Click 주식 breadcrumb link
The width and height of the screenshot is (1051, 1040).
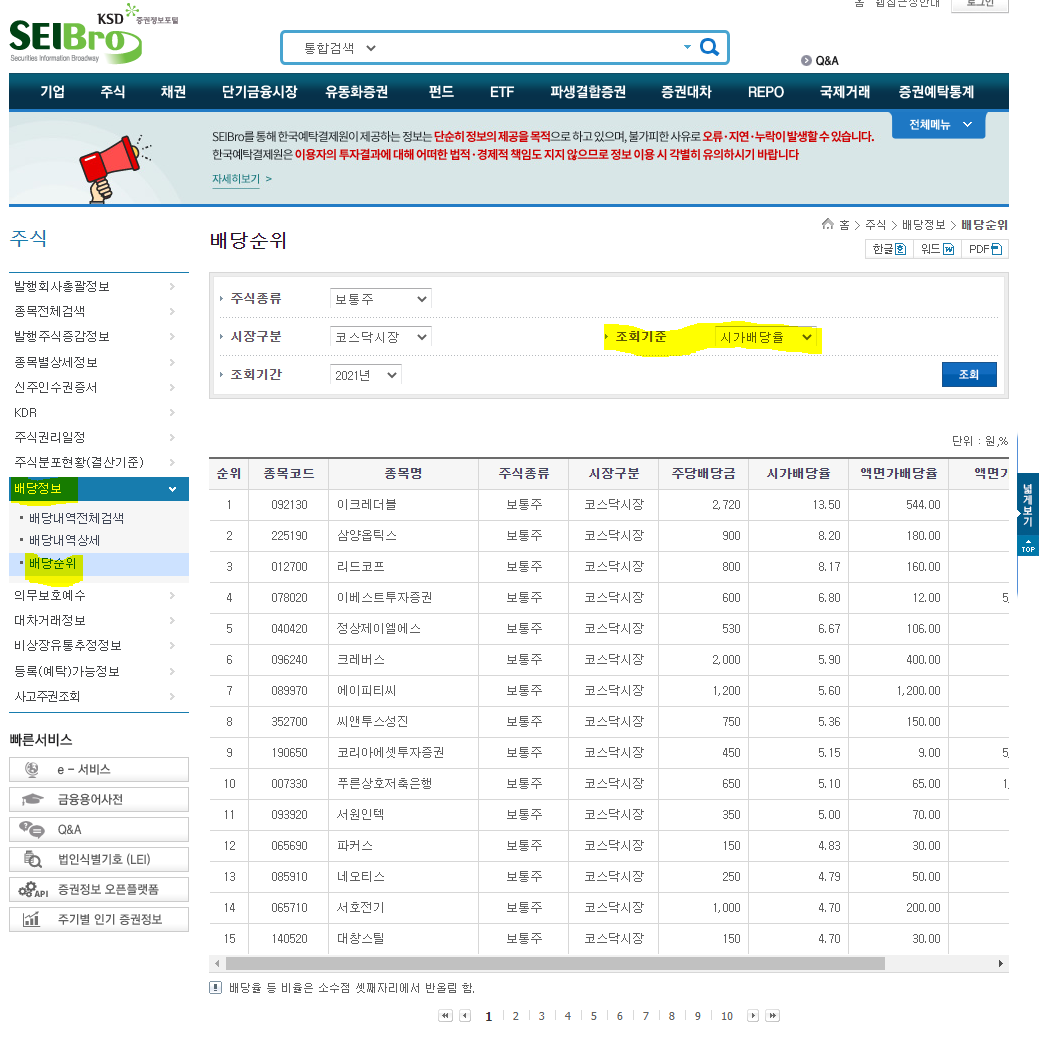[875, 224]
